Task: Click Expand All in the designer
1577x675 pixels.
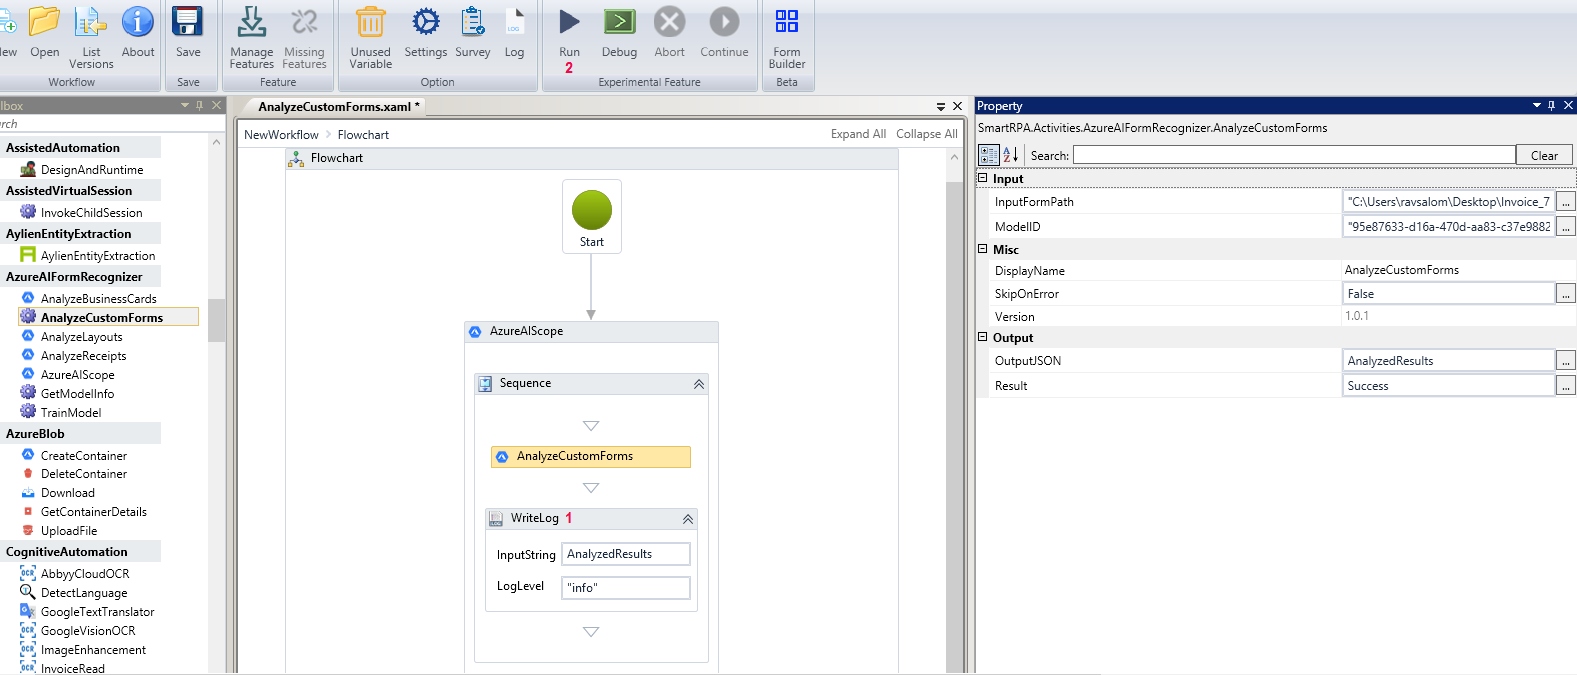Action: coord(858,134)
